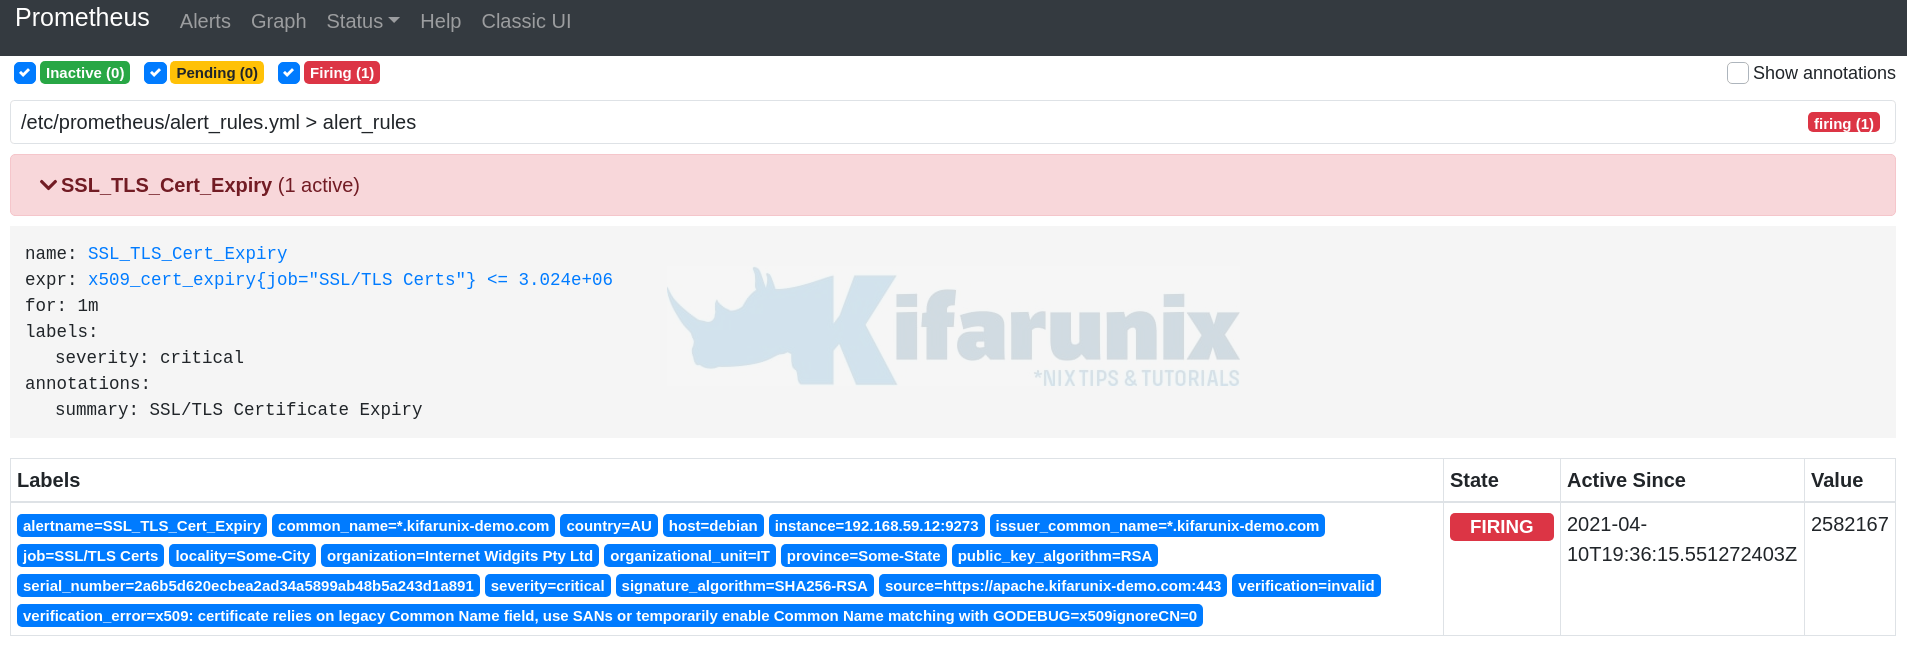This screenshot has height=652, width=1907.
Task: Click the issuer_common_name label badge
Action: pos(1157,526)
